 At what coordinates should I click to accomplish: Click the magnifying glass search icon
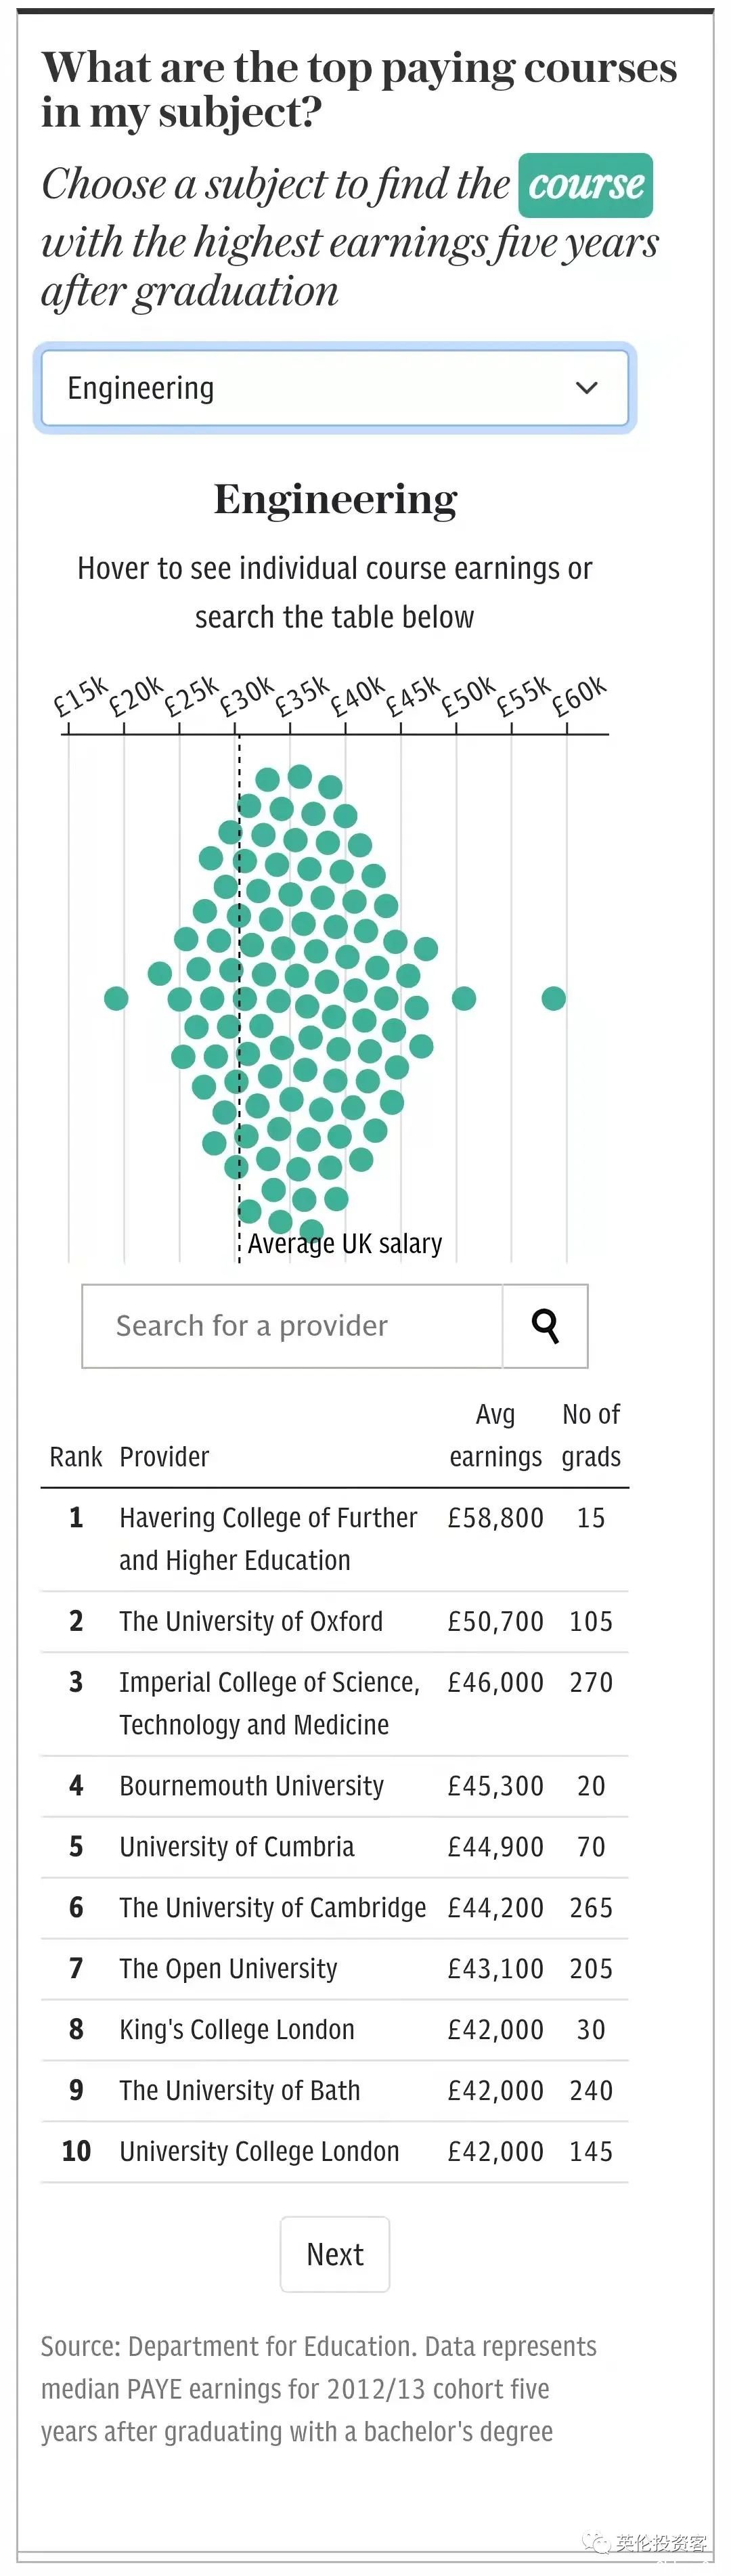pos(545,1325)
